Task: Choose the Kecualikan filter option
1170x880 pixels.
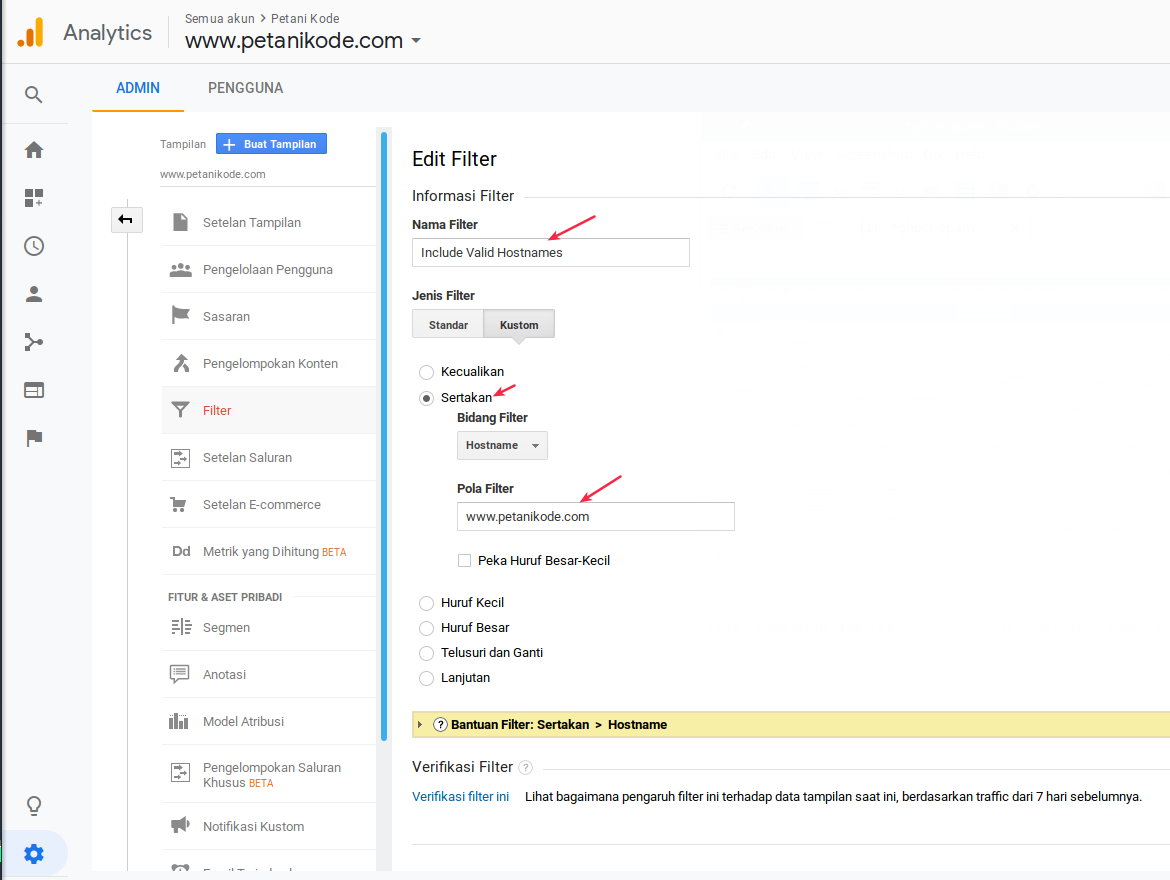Action: (x=426, y=371)
